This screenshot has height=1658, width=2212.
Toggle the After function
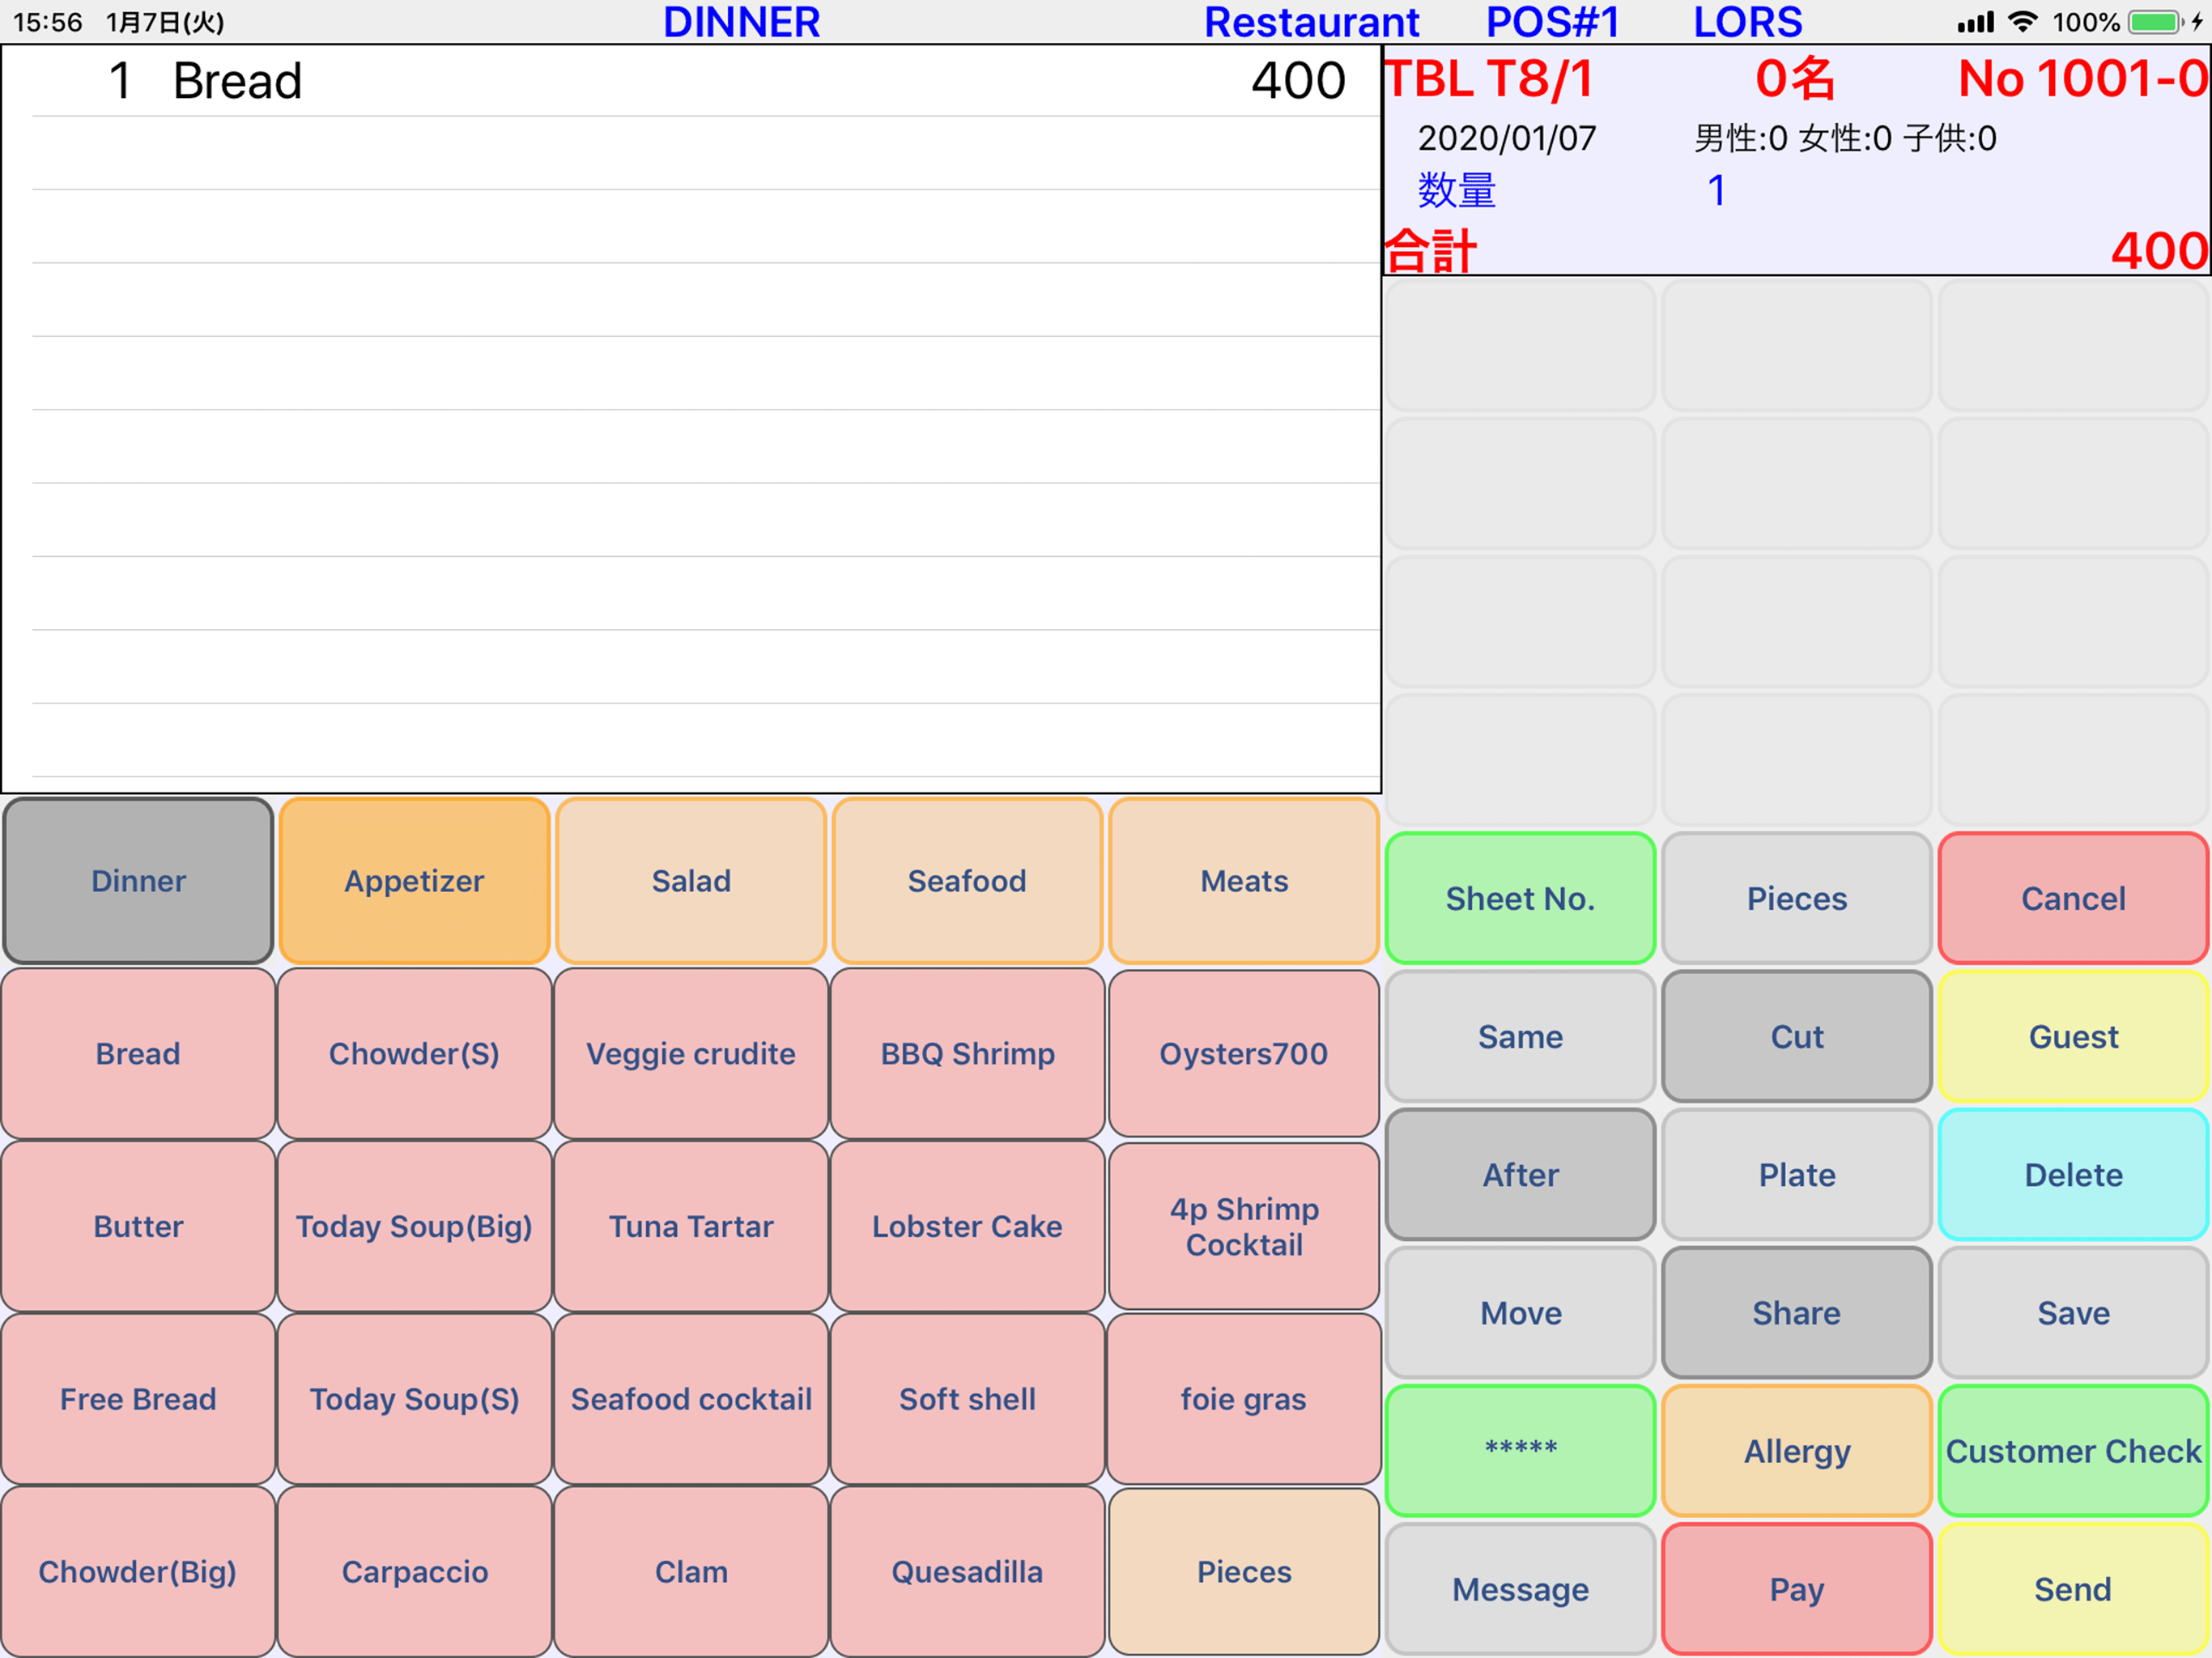point(1520,1174)
